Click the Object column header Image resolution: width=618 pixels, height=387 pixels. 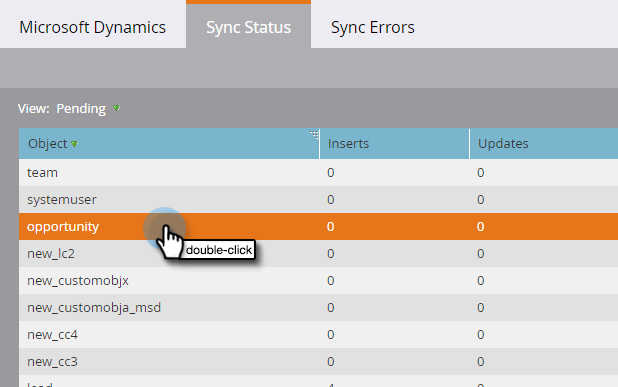click(x=169, y=144)
